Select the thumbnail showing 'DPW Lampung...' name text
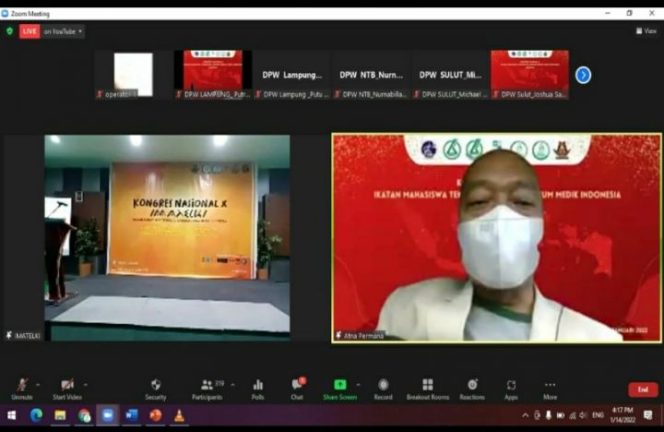This screenshot has height=432, width=664. 292,75
